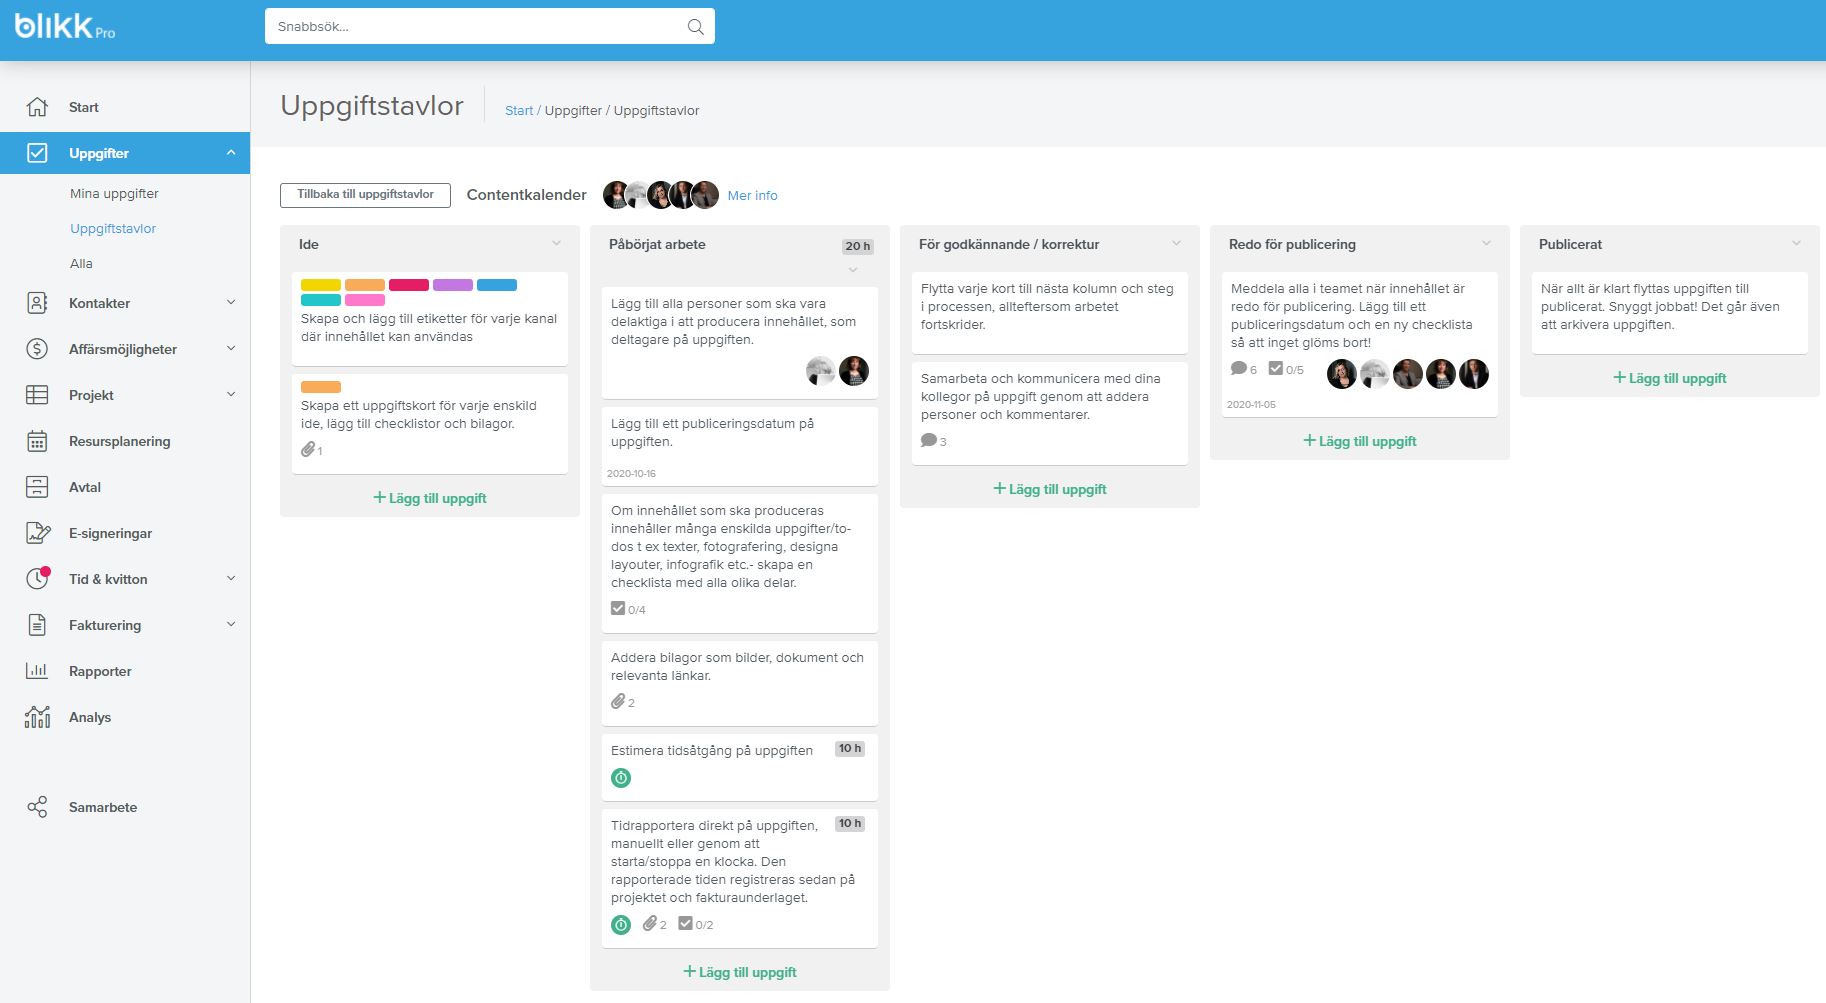Click the E-signeringar sidebar icon

pyautogui.click(x=37, y=533)
